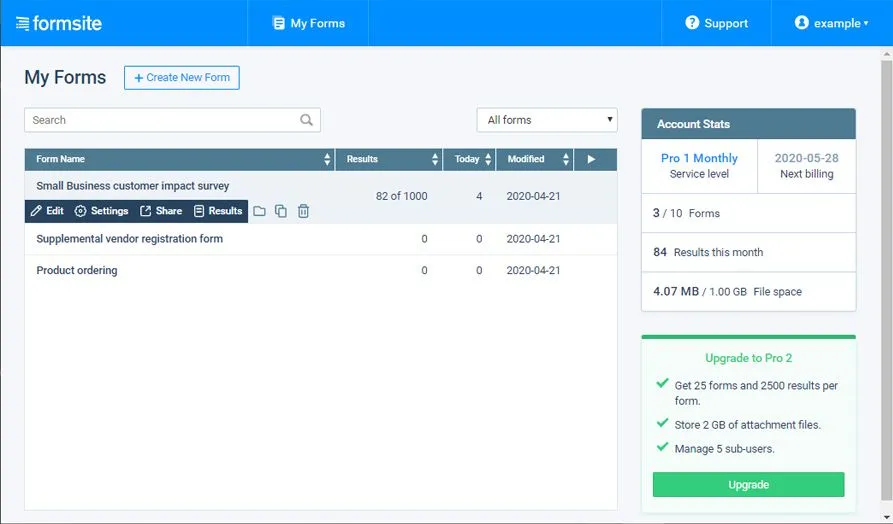
Task: Click the green Upgrade button
Action: pos(748,485)
